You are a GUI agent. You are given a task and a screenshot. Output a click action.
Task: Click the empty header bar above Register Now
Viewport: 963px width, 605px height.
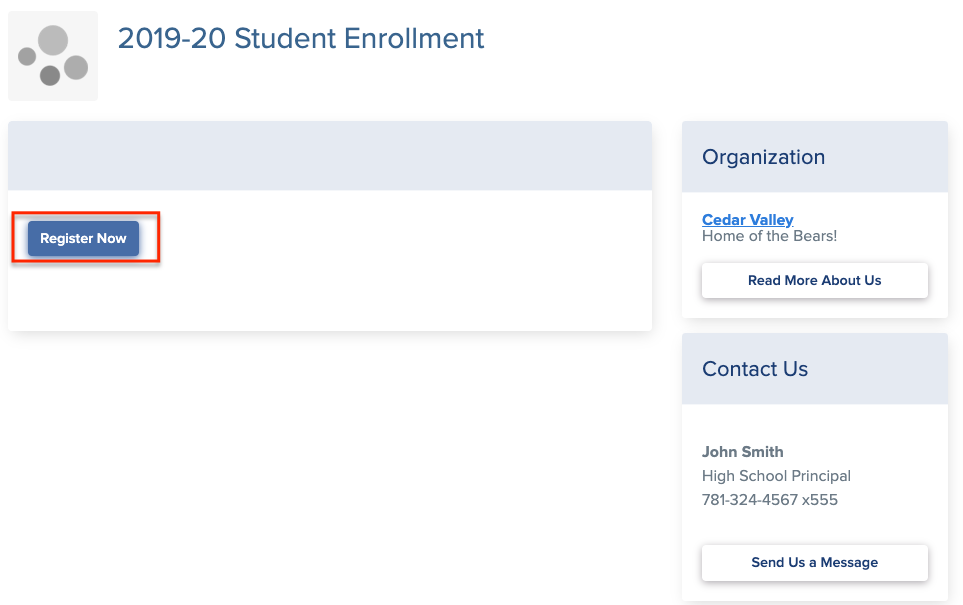[329, 156]
